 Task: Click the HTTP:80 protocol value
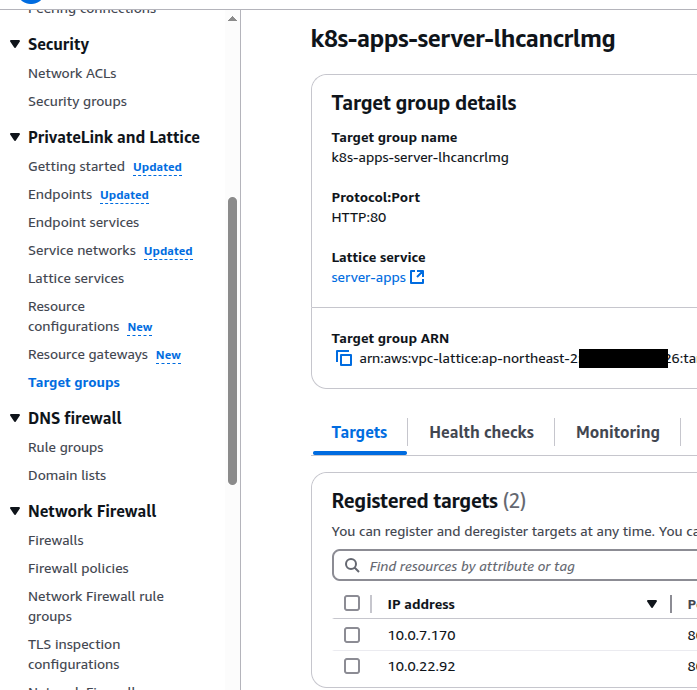[359, 217]
